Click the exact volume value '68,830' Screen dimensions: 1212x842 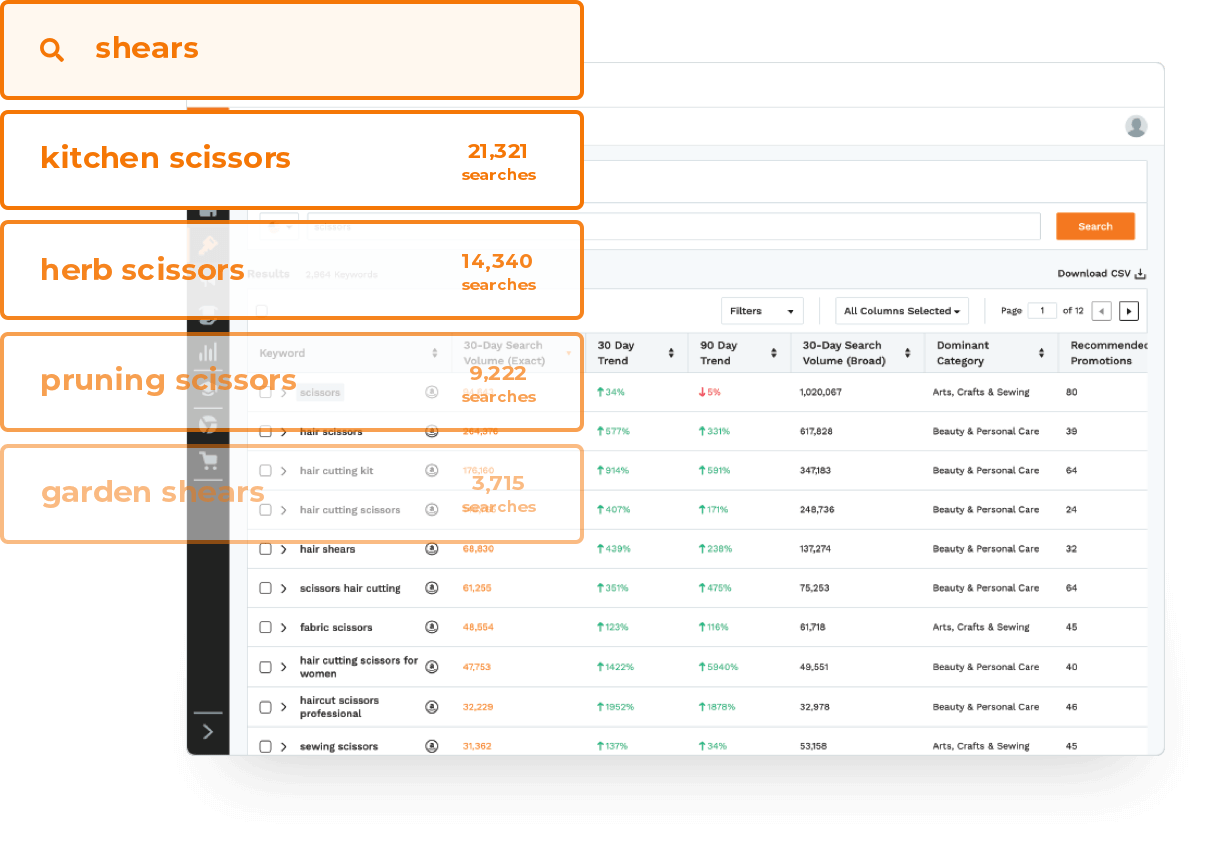[478, 549]
